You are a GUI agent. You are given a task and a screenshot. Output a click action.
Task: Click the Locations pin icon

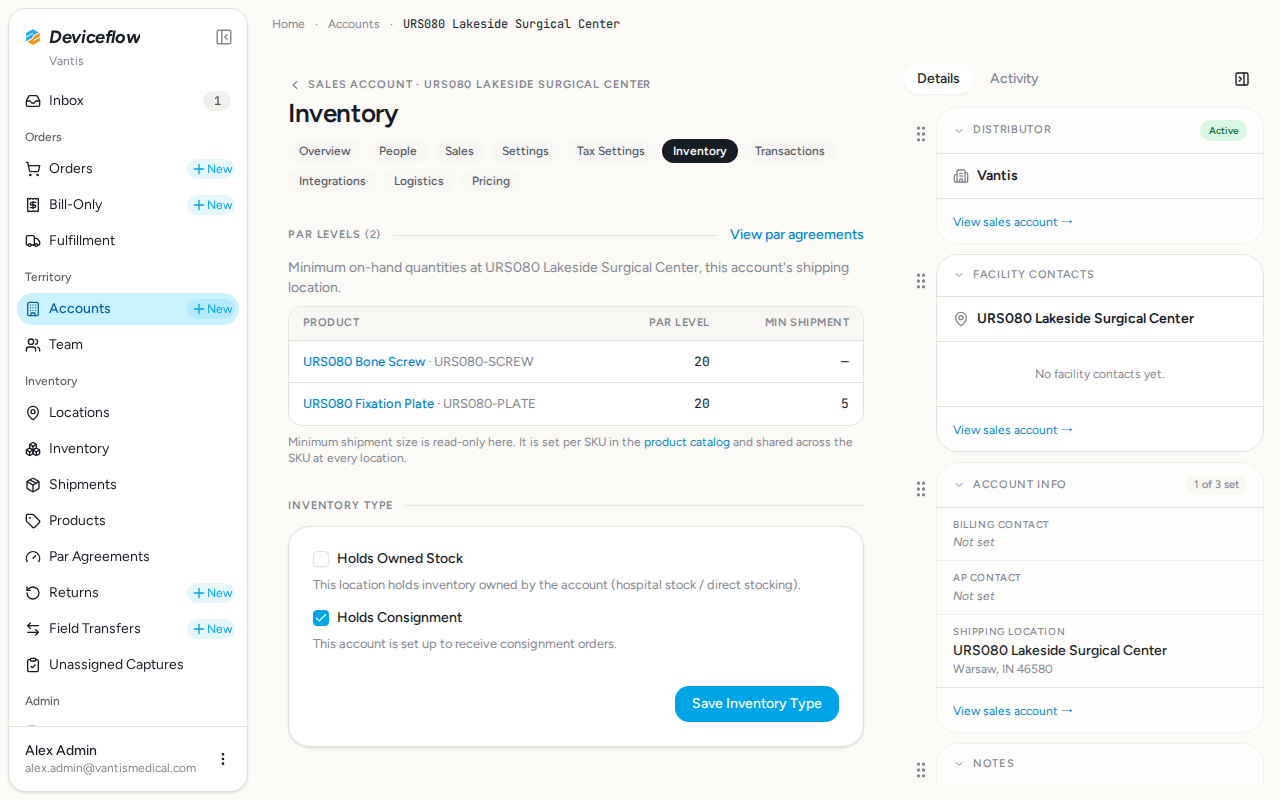tap(33, 413)
